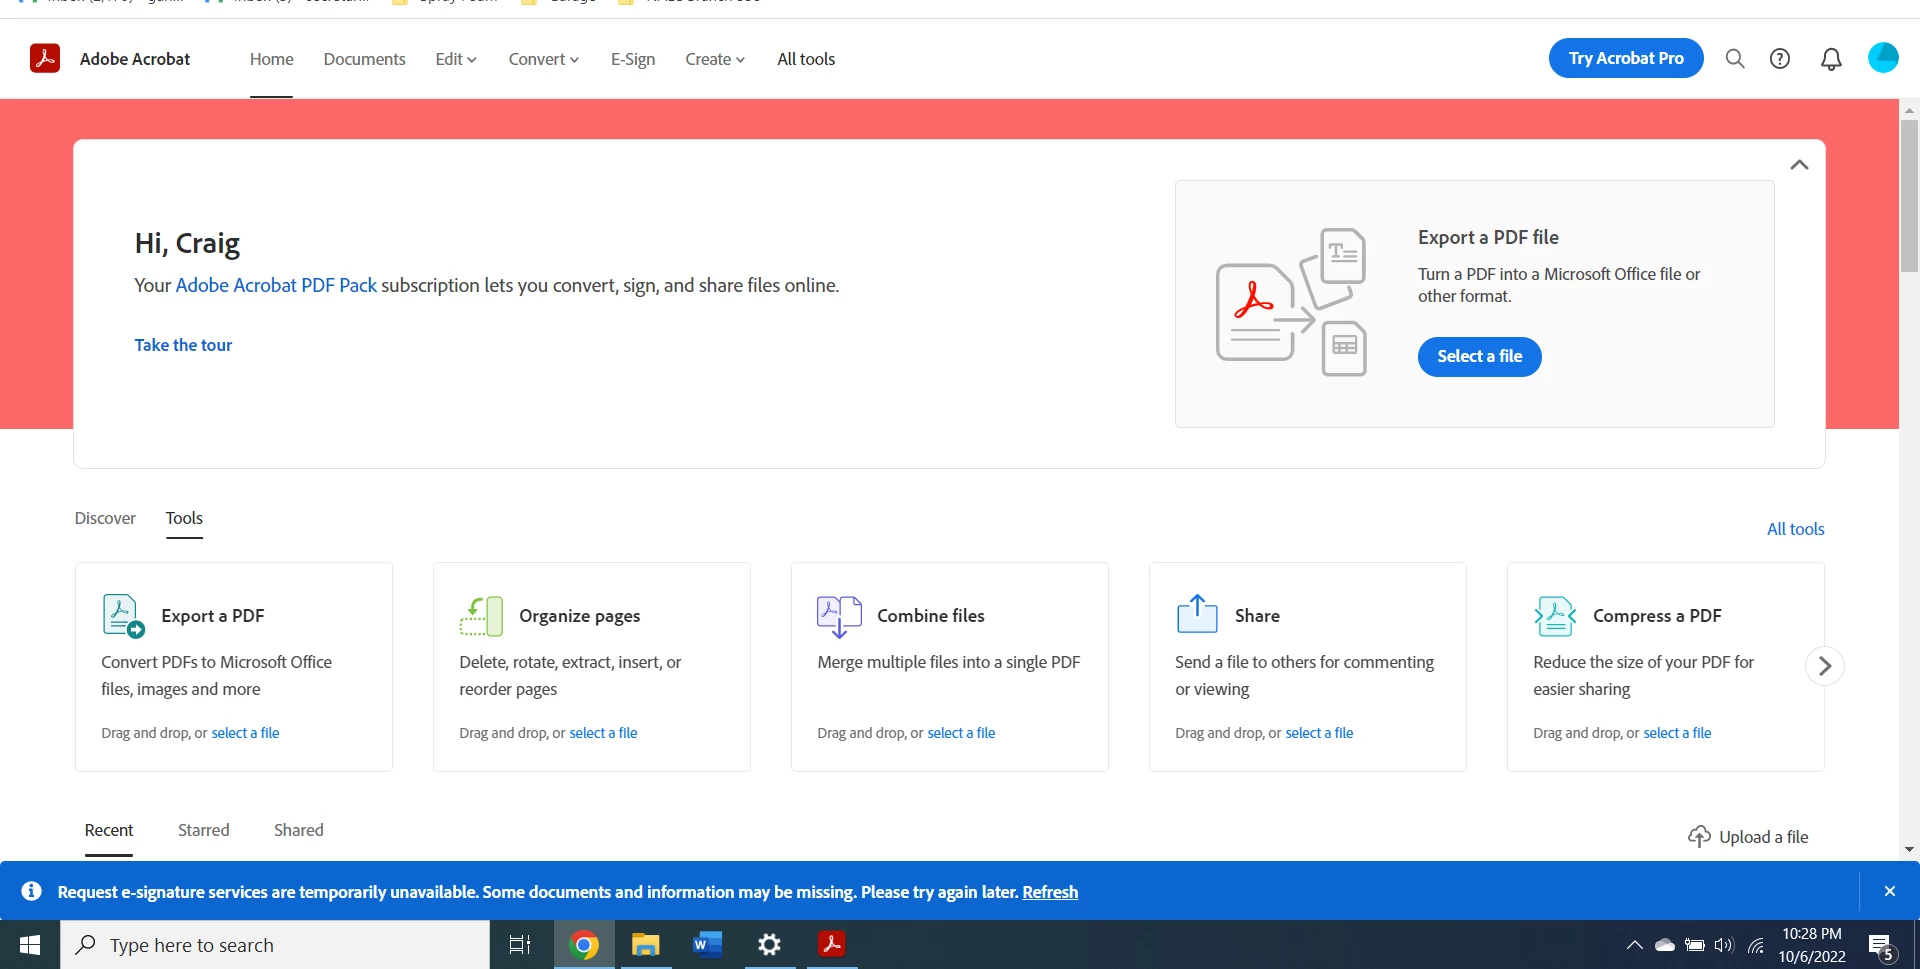The image size is (1920, 969).
Task: Open Google Chrome from the taskbar
Action: click(x=584, y=945)
